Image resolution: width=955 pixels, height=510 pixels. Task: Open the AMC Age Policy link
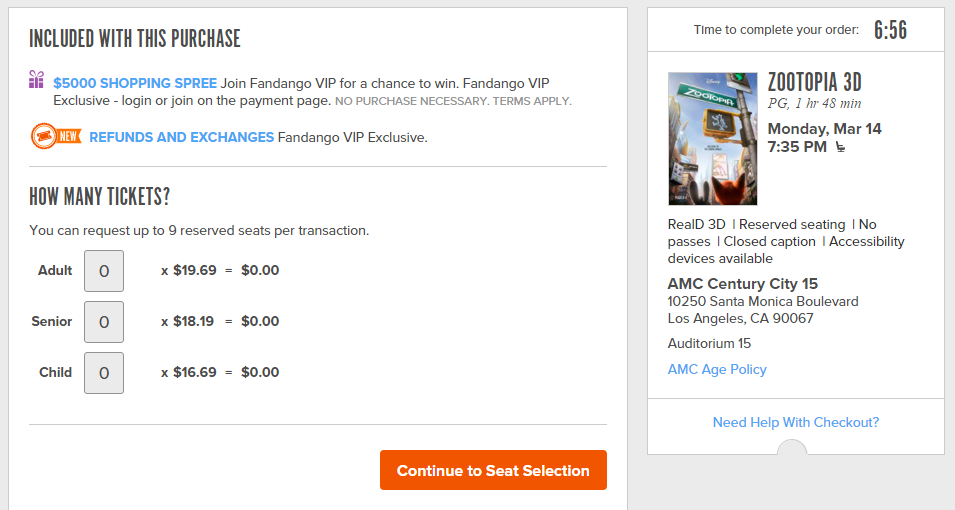(717, 370)
